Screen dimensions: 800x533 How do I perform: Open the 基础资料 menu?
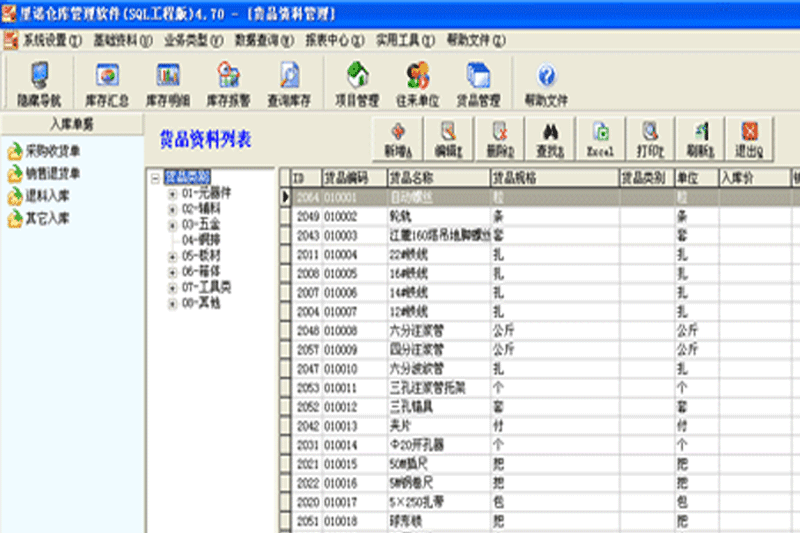pyautogui.click(x=122, y=40)
